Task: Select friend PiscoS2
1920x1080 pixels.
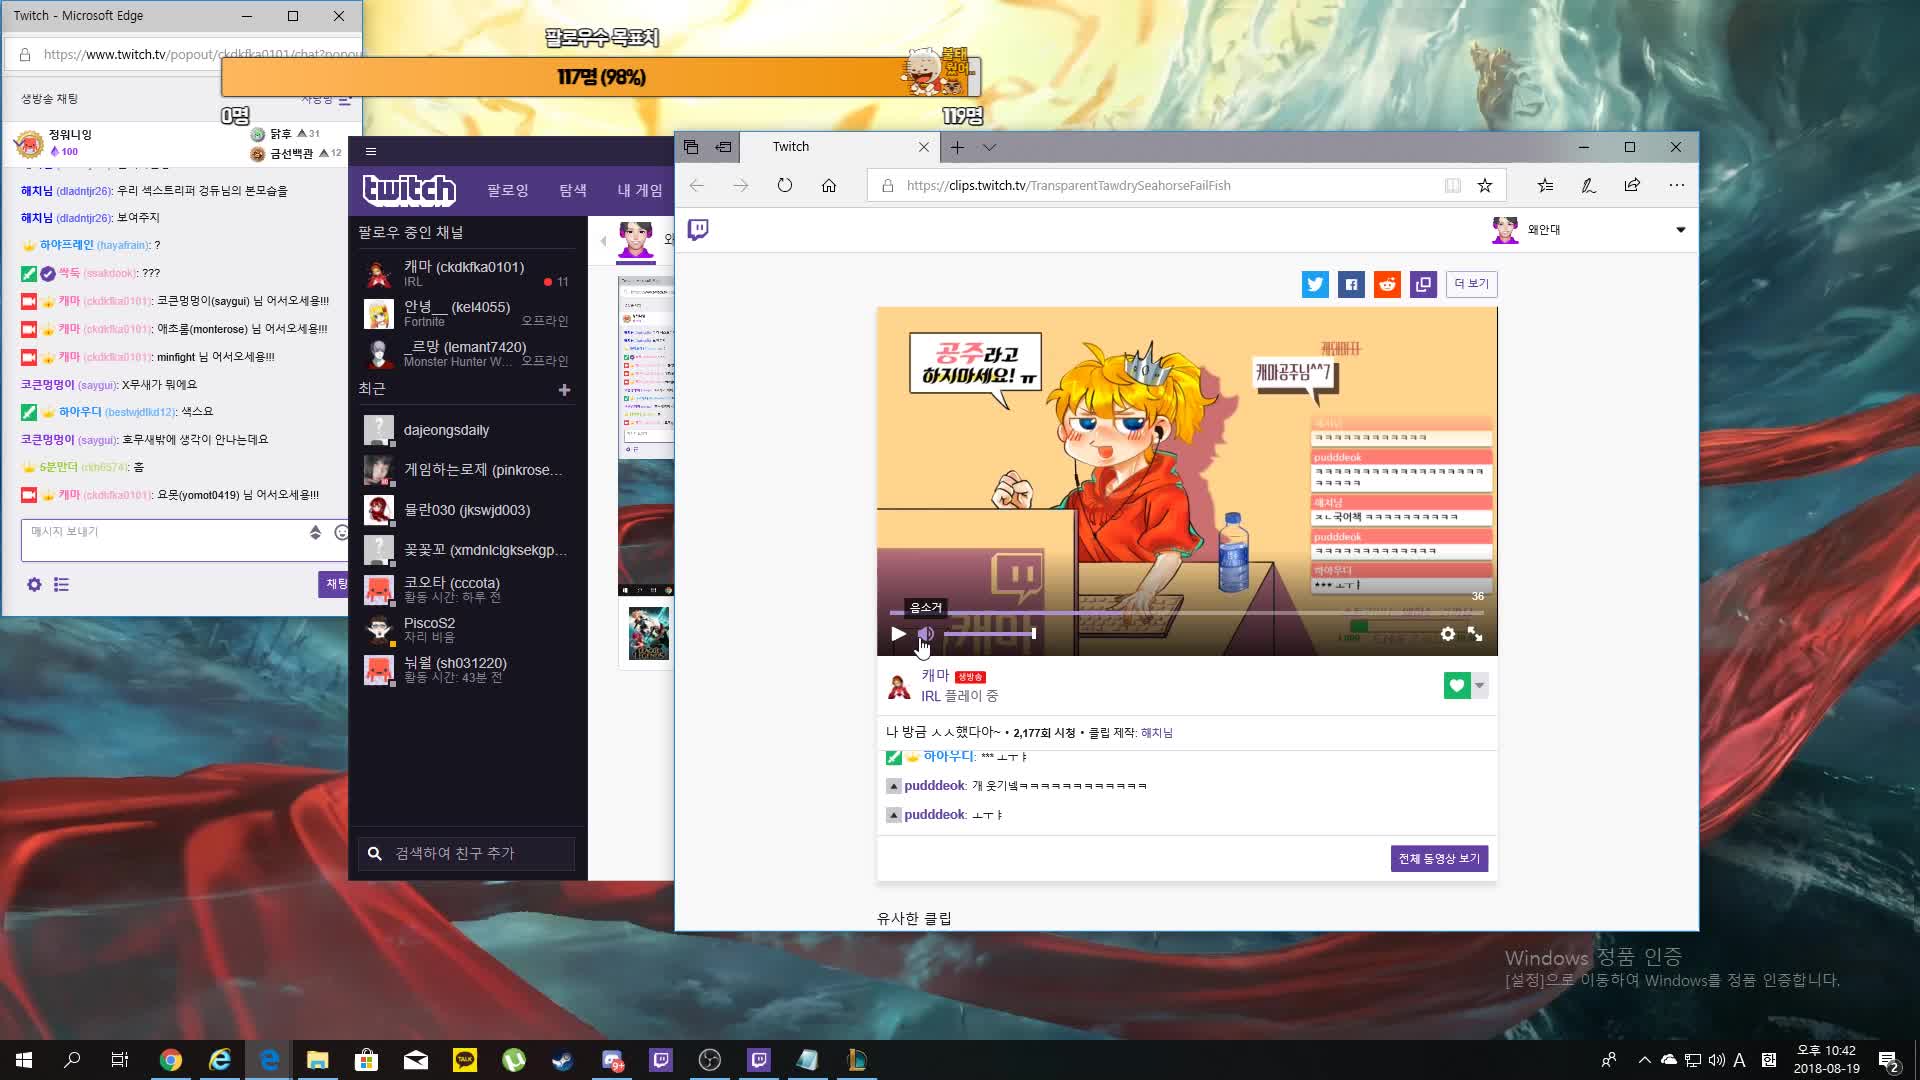Action: pos(466,629)
